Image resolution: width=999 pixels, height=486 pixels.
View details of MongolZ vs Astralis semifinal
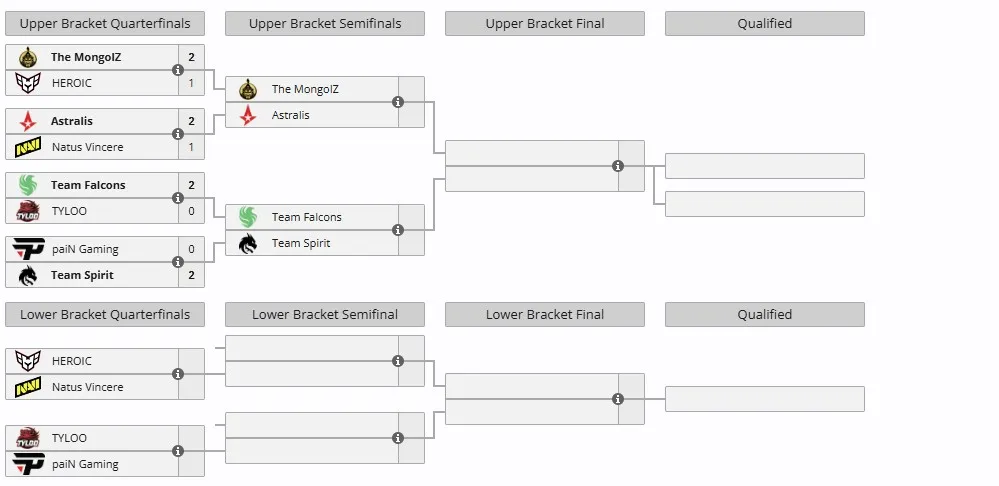[398, 102]
